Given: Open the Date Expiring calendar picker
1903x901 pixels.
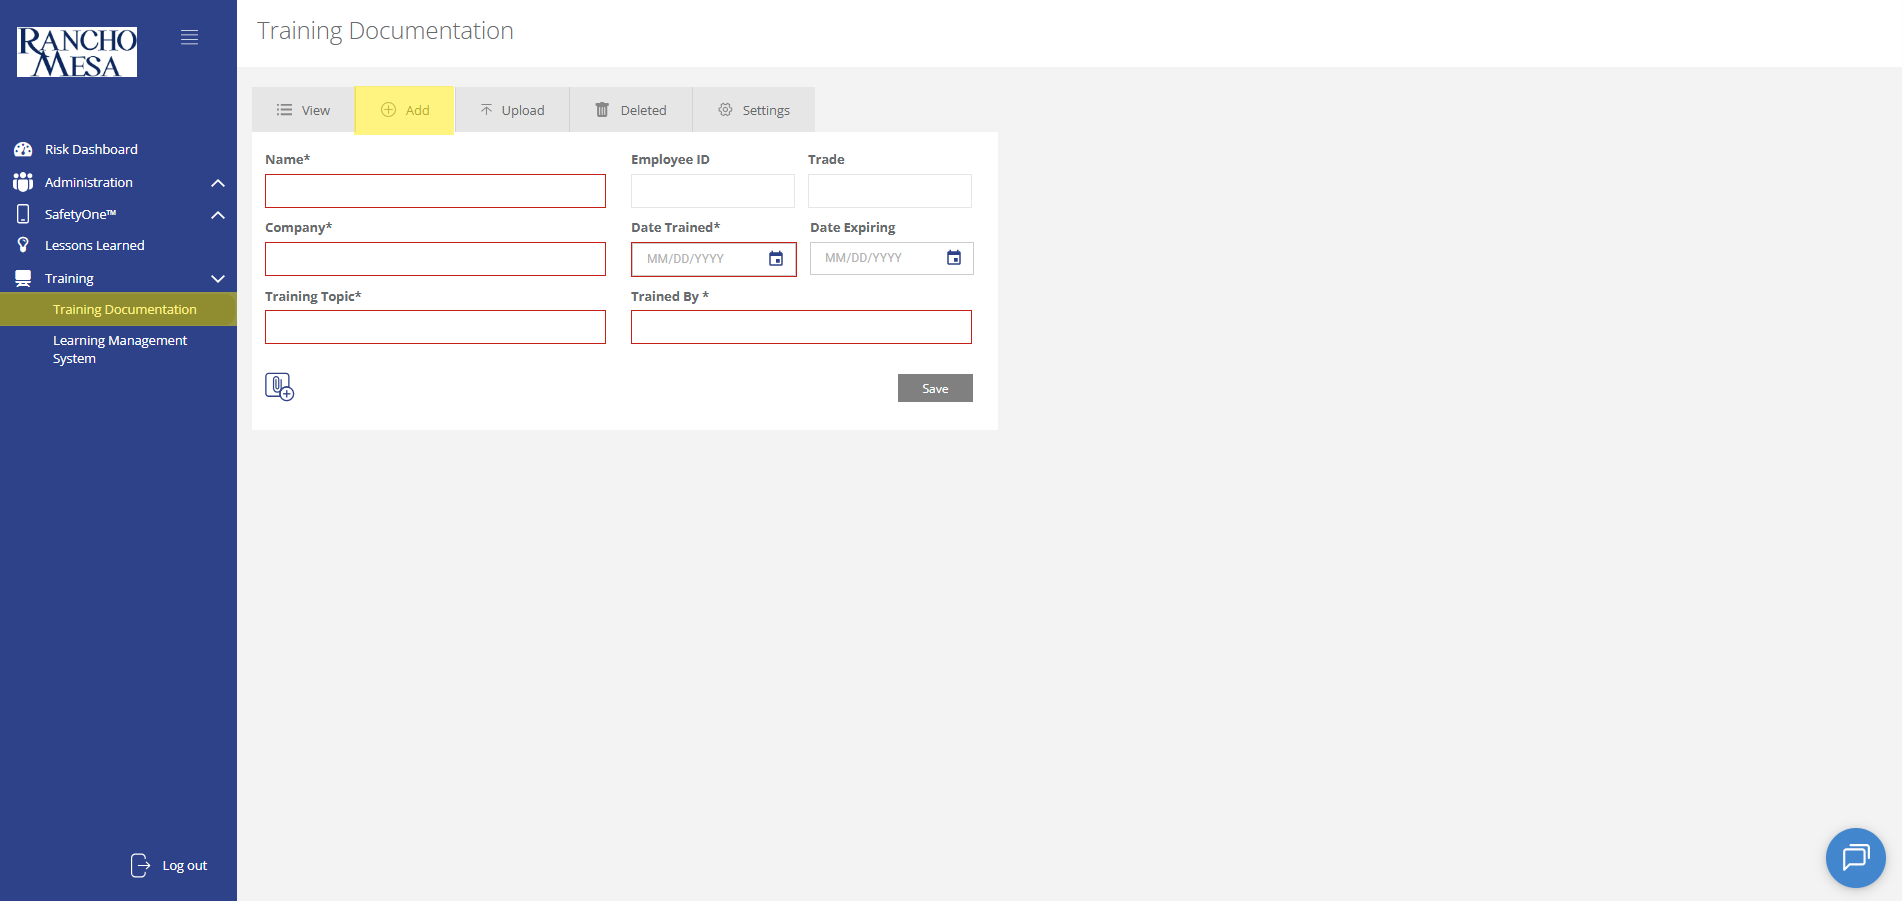Looking at the screenshot, I should pos(954,258).
